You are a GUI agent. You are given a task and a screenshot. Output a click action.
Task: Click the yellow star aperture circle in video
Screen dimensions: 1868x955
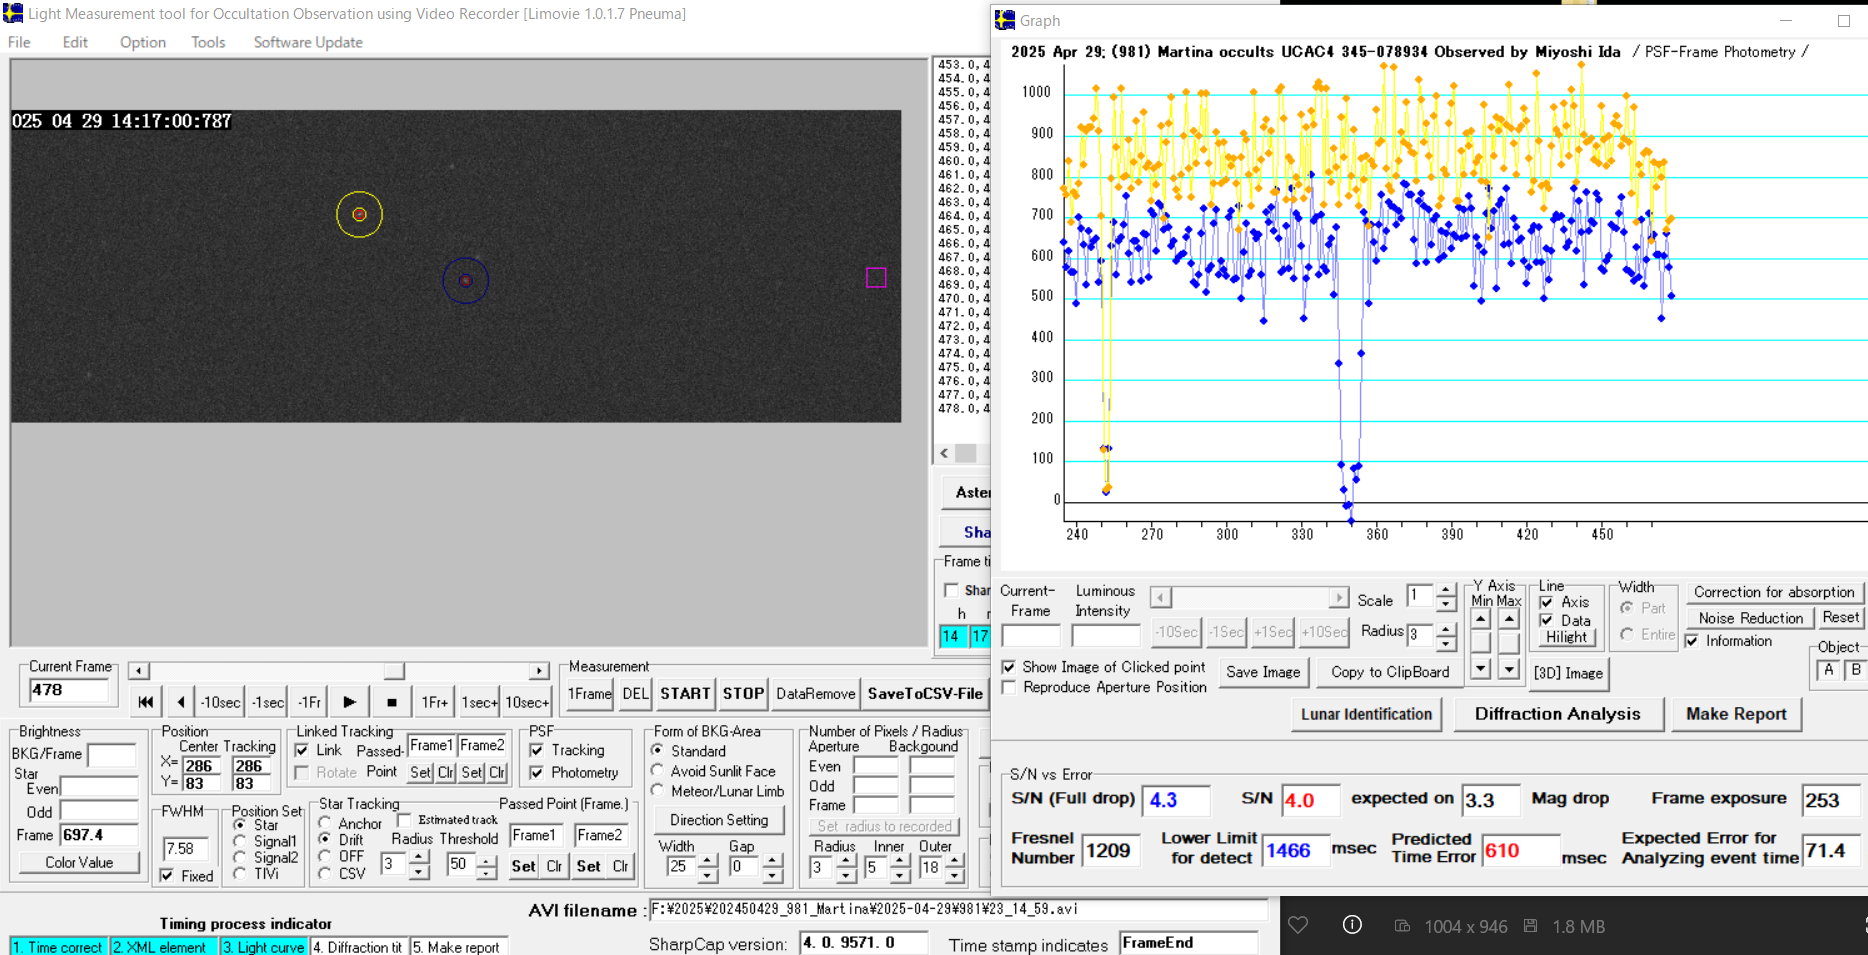pyautogui.click(x=359, y=214)
